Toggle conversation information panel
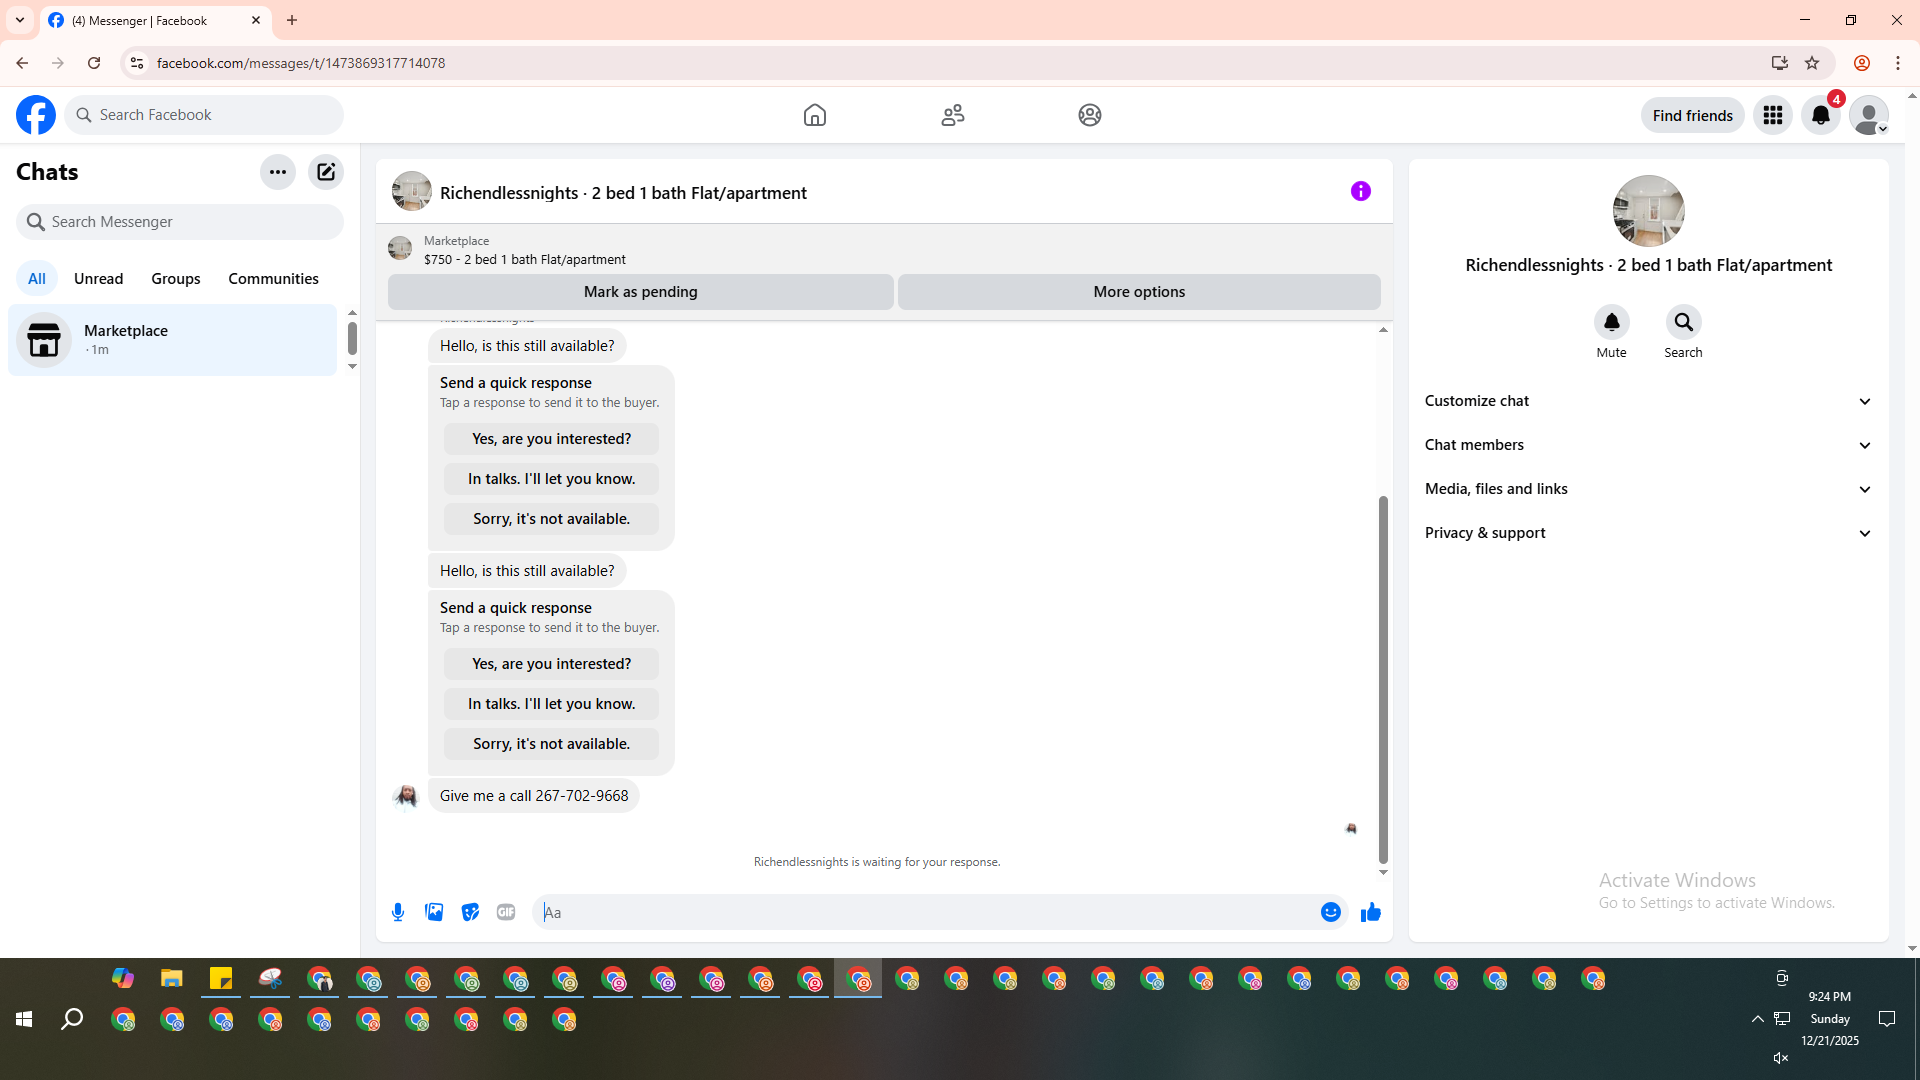Viewport: 1920px width, 1080px height. click(1360, 191)
